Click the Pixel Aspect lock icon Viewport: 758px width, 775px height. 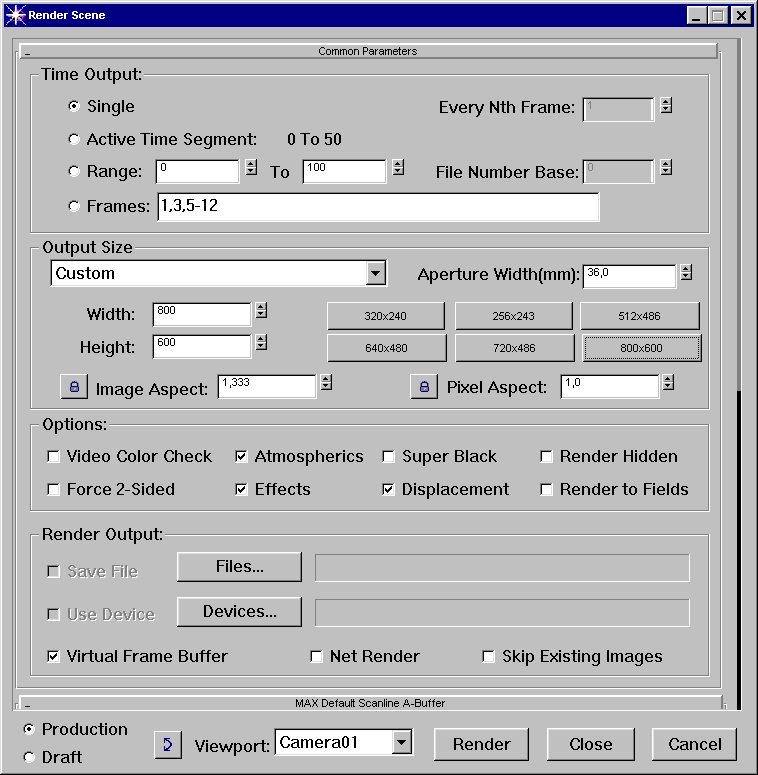(424, 387)
